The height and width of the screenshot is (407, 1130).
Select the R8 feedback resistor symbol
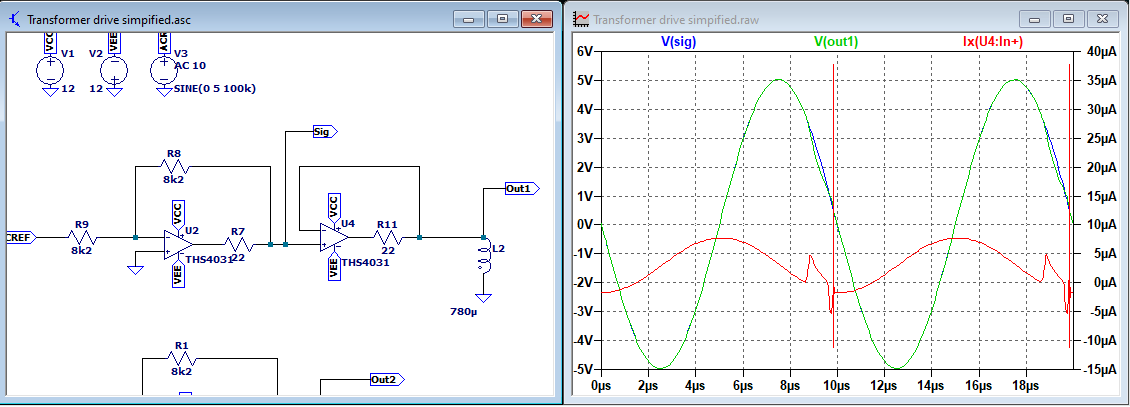click(x=174, y=167)
